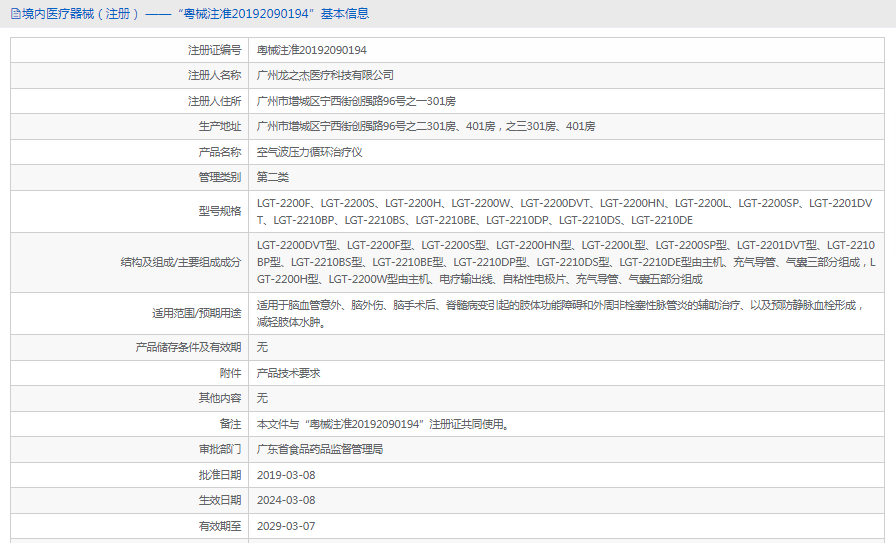This screenshot has width=896, height=543.
Task: Select the registration number 粤械注准20192090194 value
Action: (x=311, y=50)
